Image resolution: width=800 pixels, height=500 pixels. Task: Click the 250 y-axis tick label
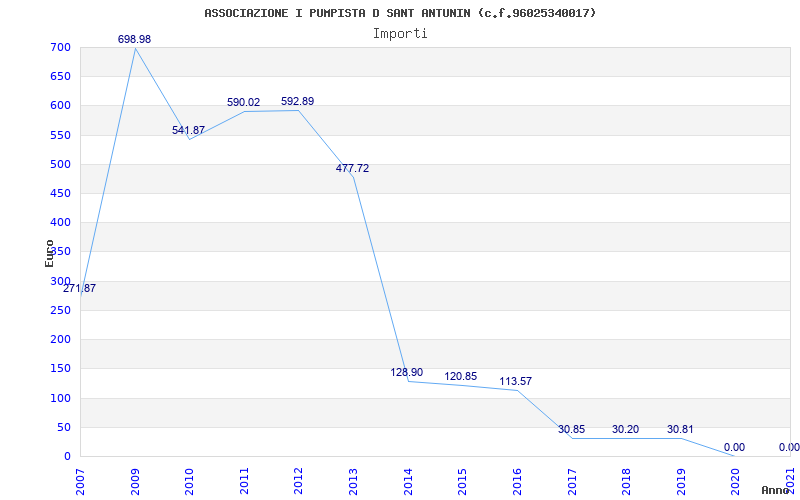(x=60, y=310)
